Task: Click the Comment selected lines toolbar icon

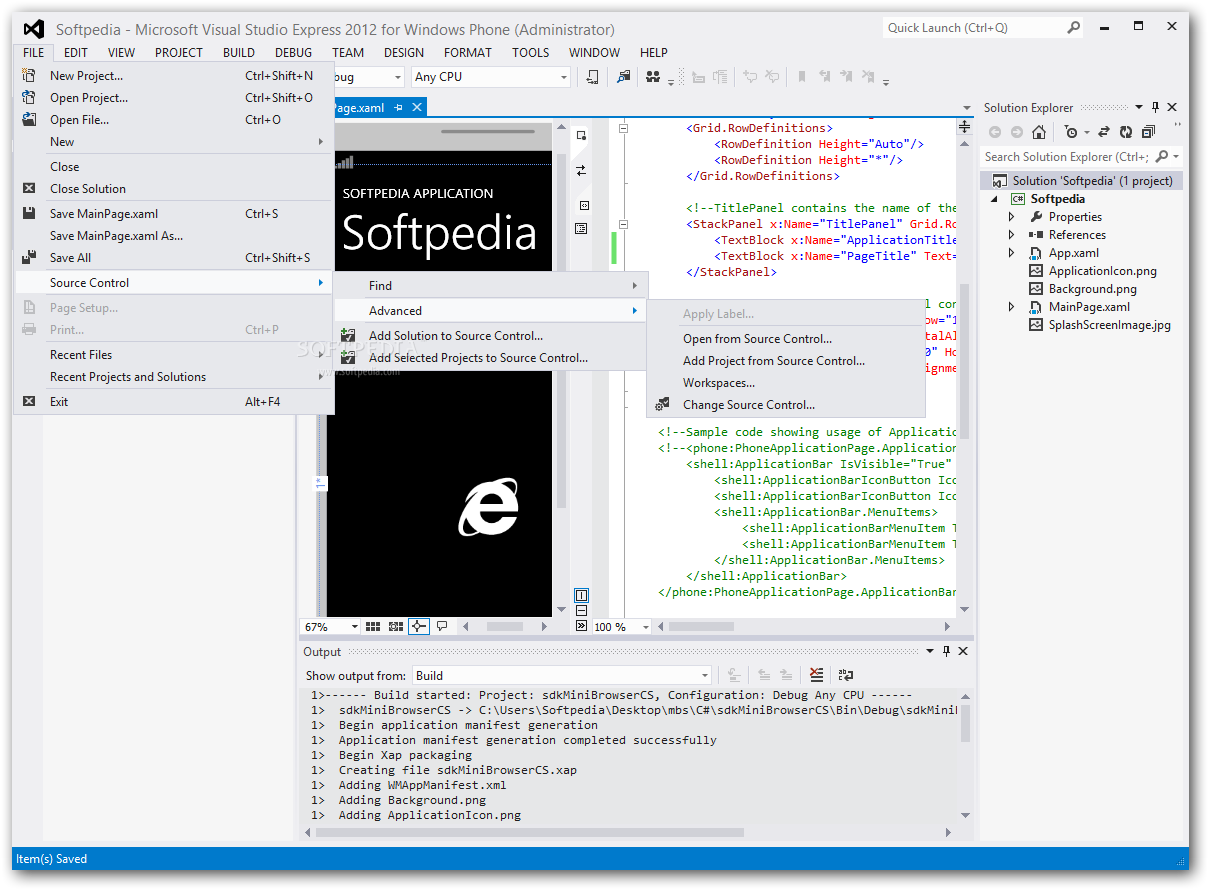Action: [748, 76]
